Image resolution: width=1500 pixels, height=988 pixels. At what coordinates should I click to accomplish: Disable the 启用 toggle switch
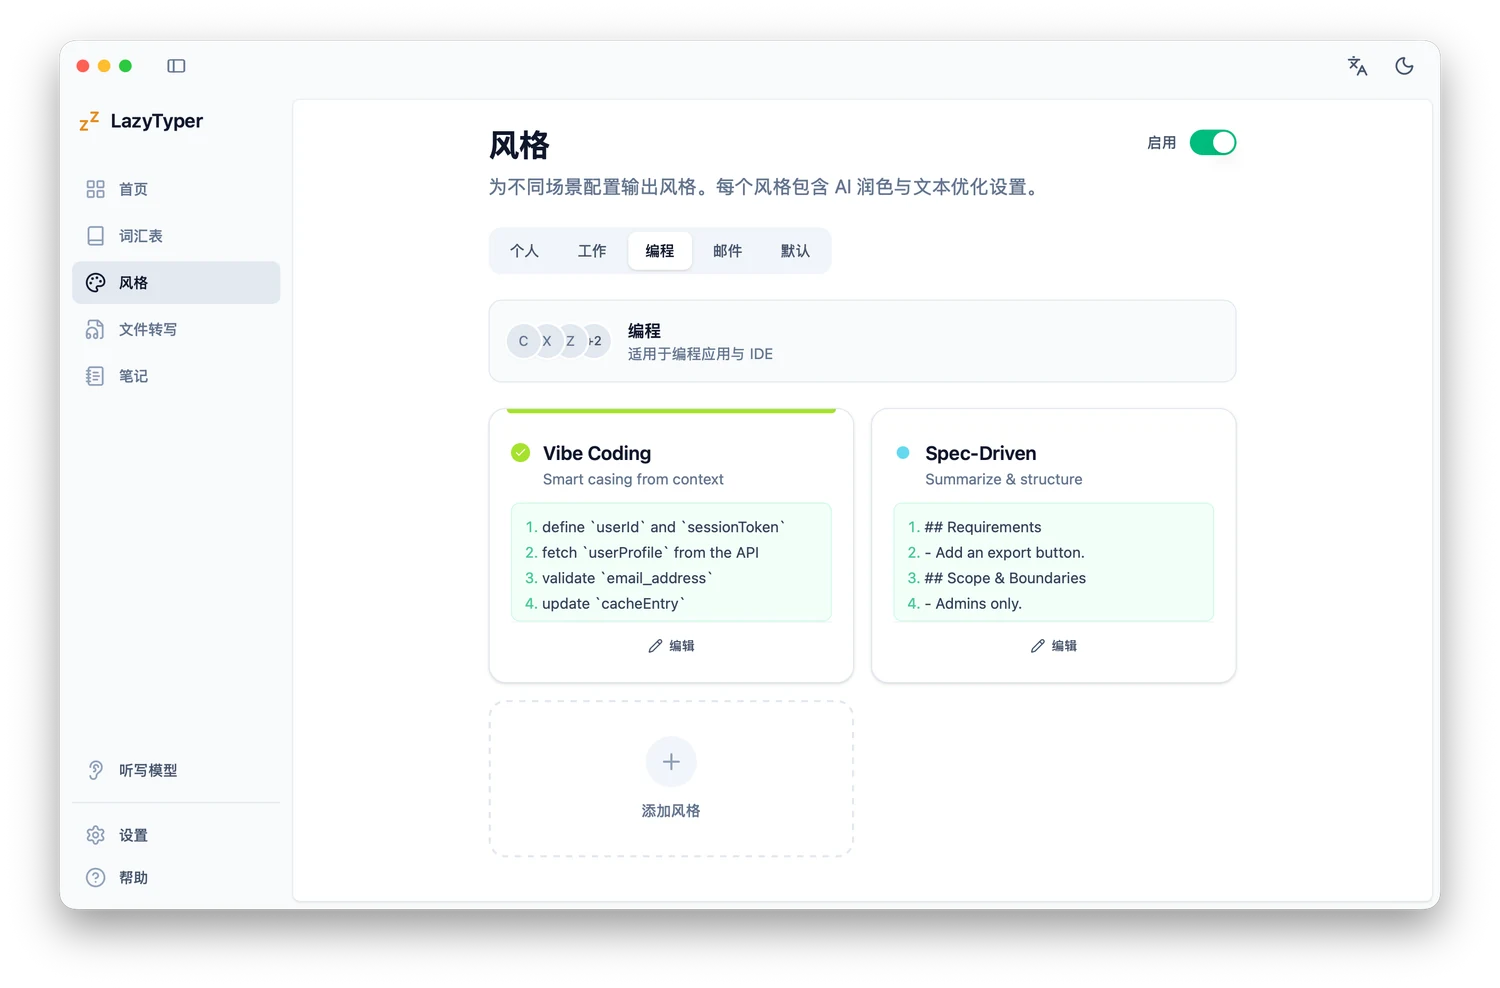click(x=1213, y=143)
